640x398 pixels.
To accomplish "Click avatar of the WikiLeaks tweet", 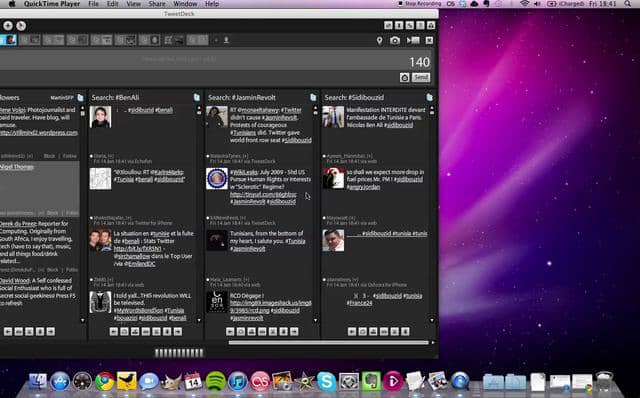I will [217, 179].
